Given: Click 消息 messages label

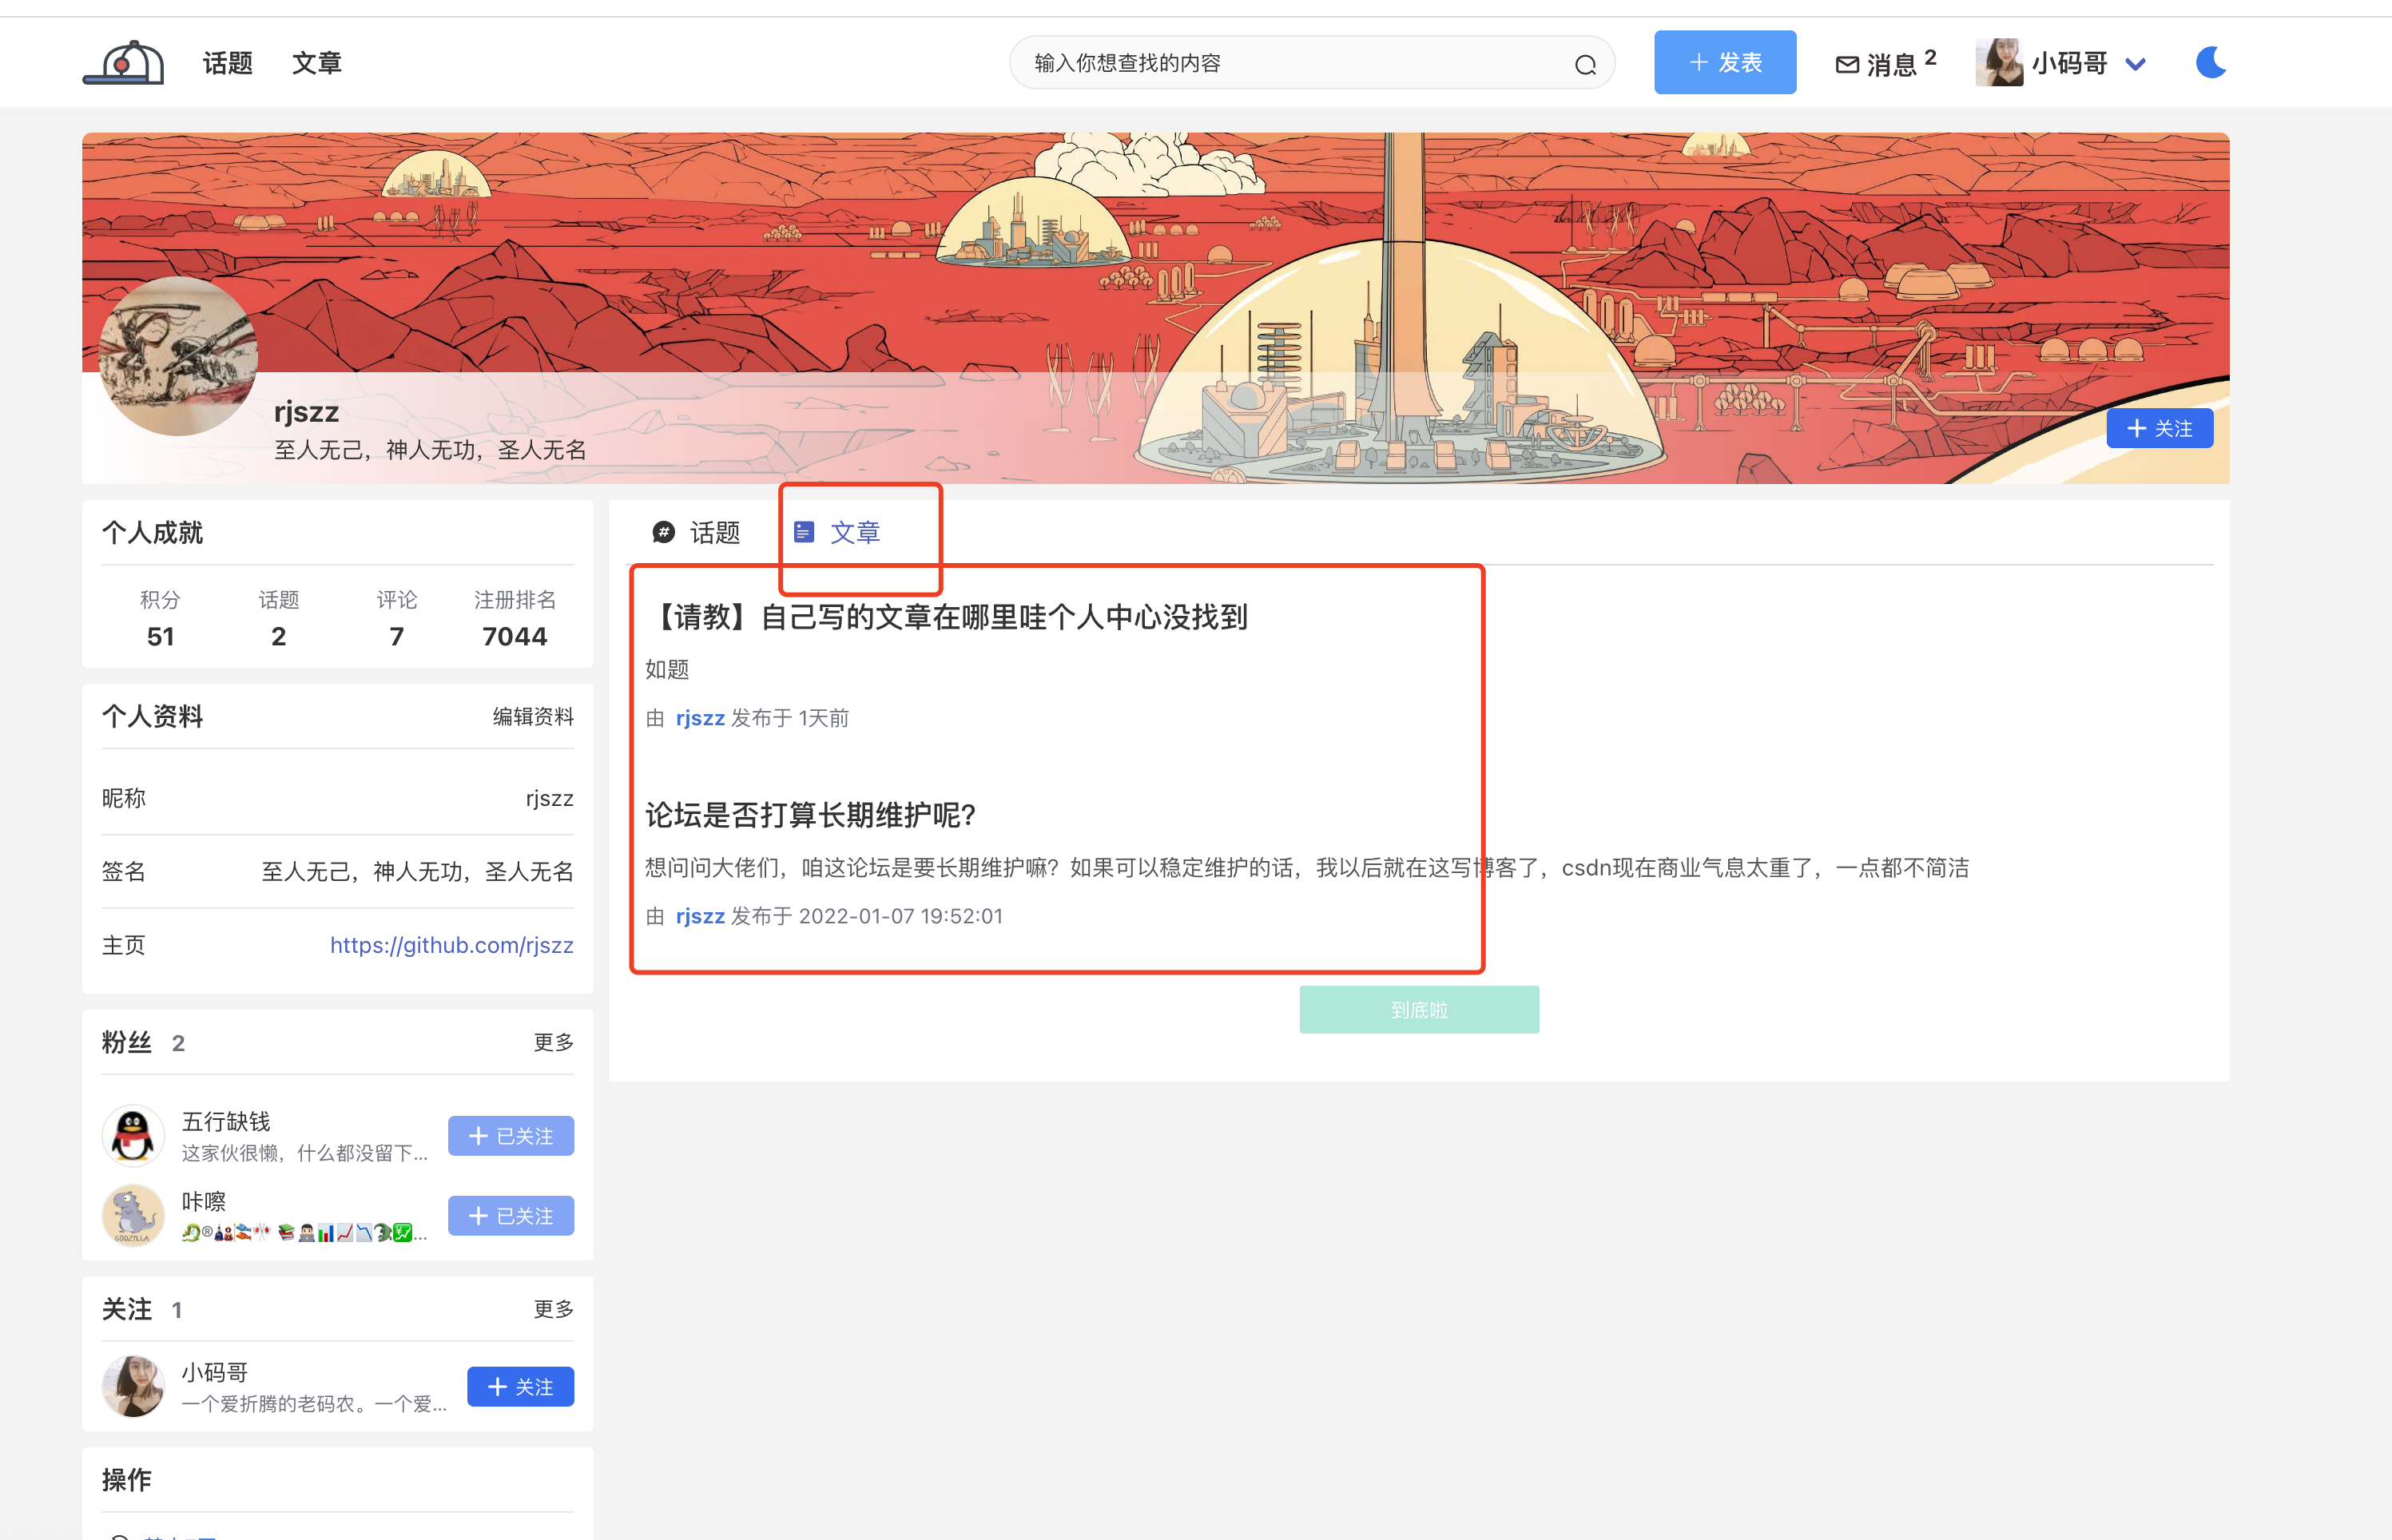Looking at the screenshot, I should click(1891, 65).
